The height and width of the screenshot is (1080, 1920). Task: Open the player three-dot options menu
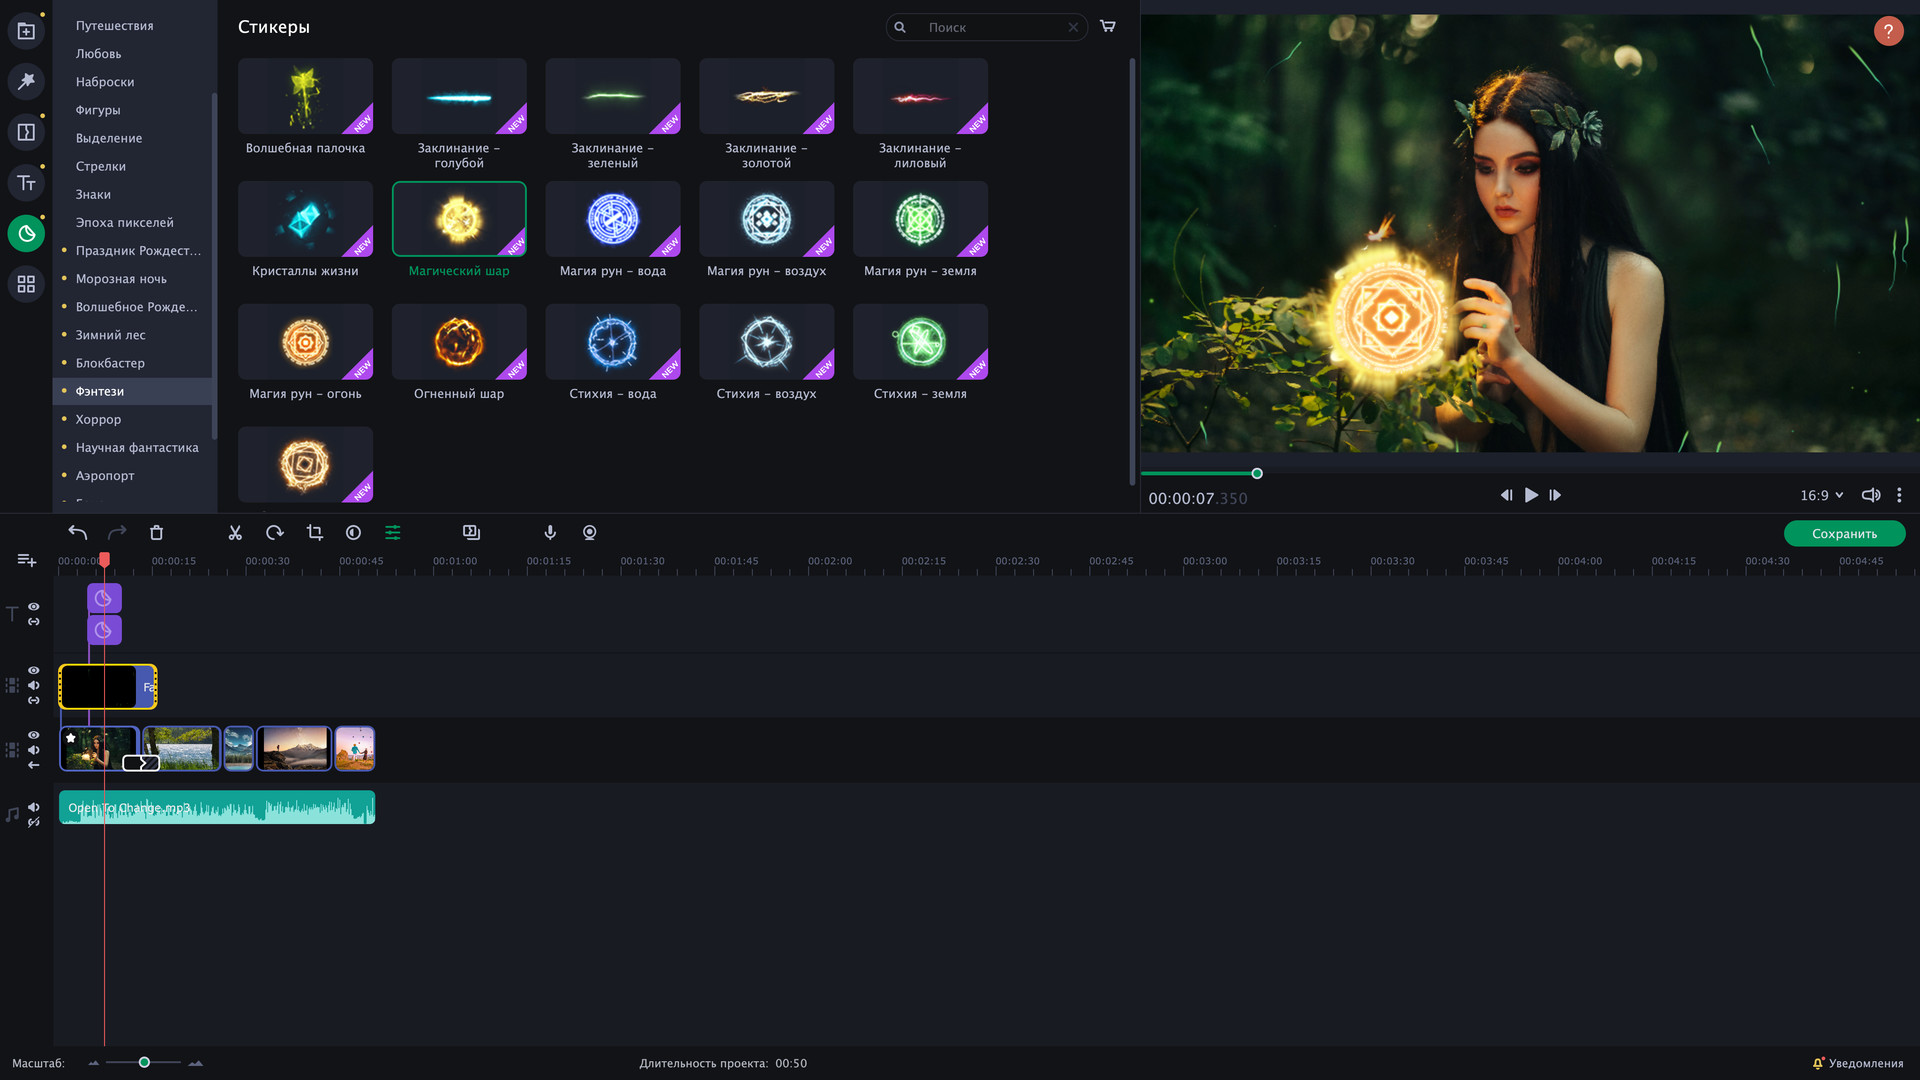click(1898, 495)
